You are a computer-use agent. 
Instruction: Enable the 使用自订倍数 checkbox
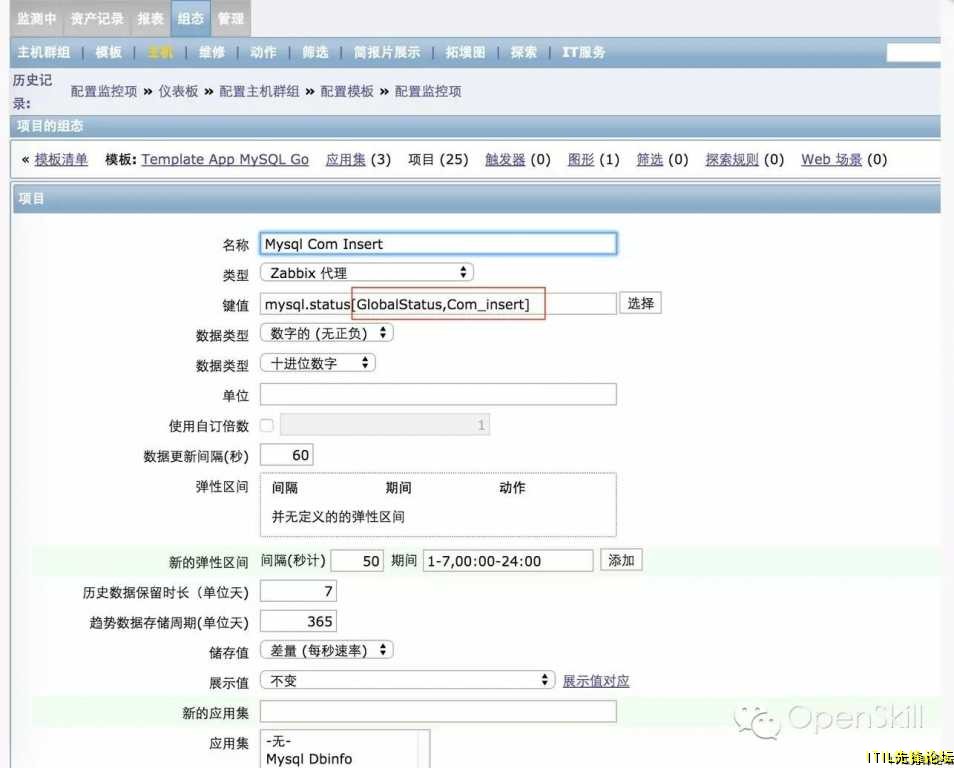[266, 425]
